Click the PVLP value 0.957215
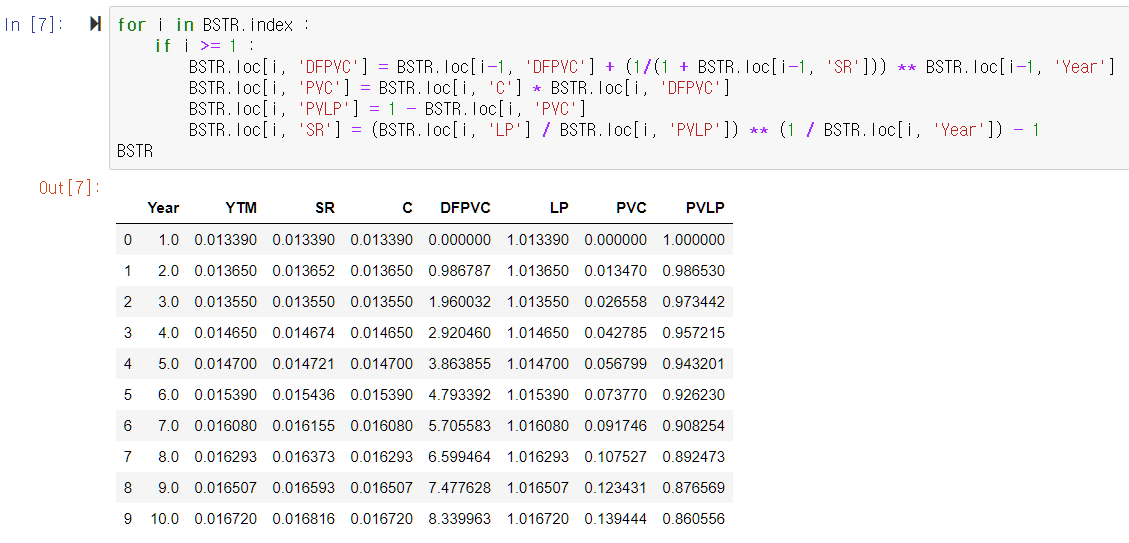 coord(693,333)
